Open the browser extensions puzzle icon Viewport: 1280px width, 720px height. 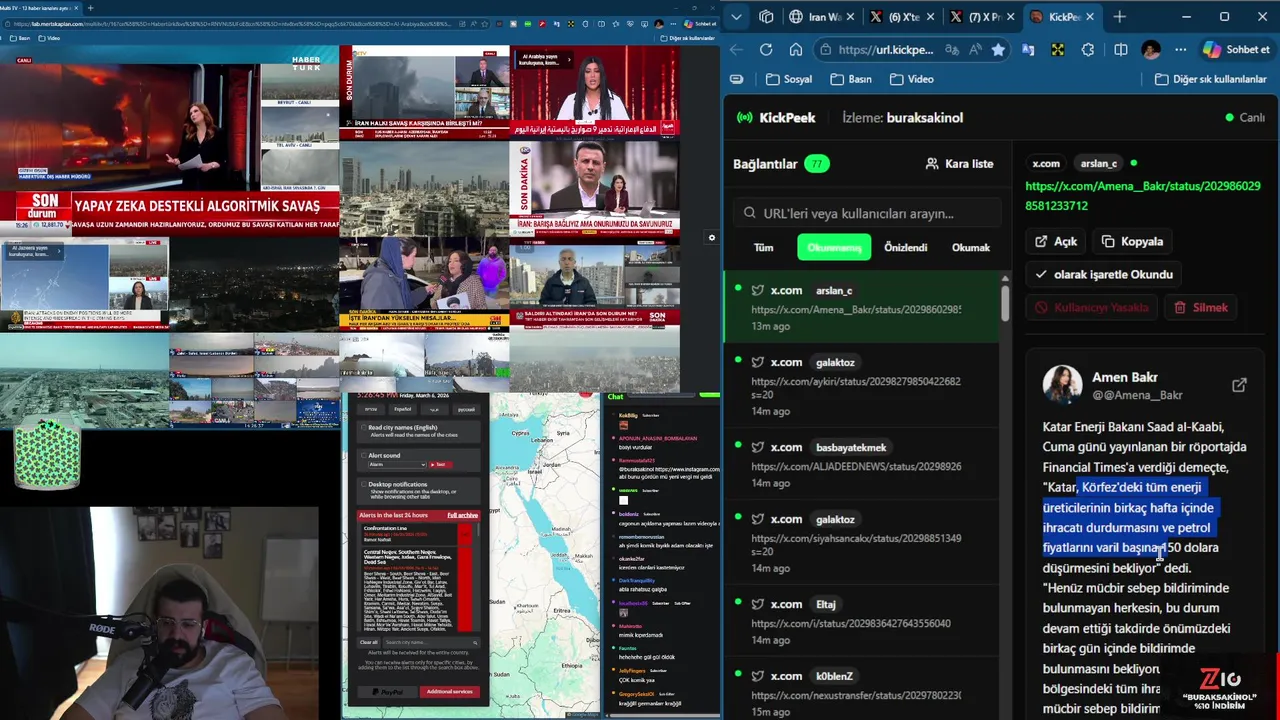(x=1088, y=49)
